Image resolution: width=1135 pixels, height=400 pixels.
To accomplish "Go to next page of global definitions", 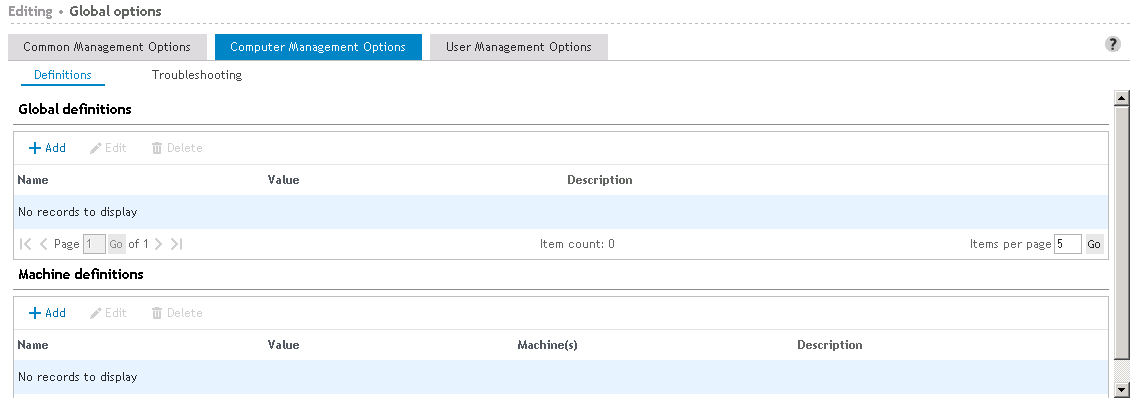I will point(159,244).
